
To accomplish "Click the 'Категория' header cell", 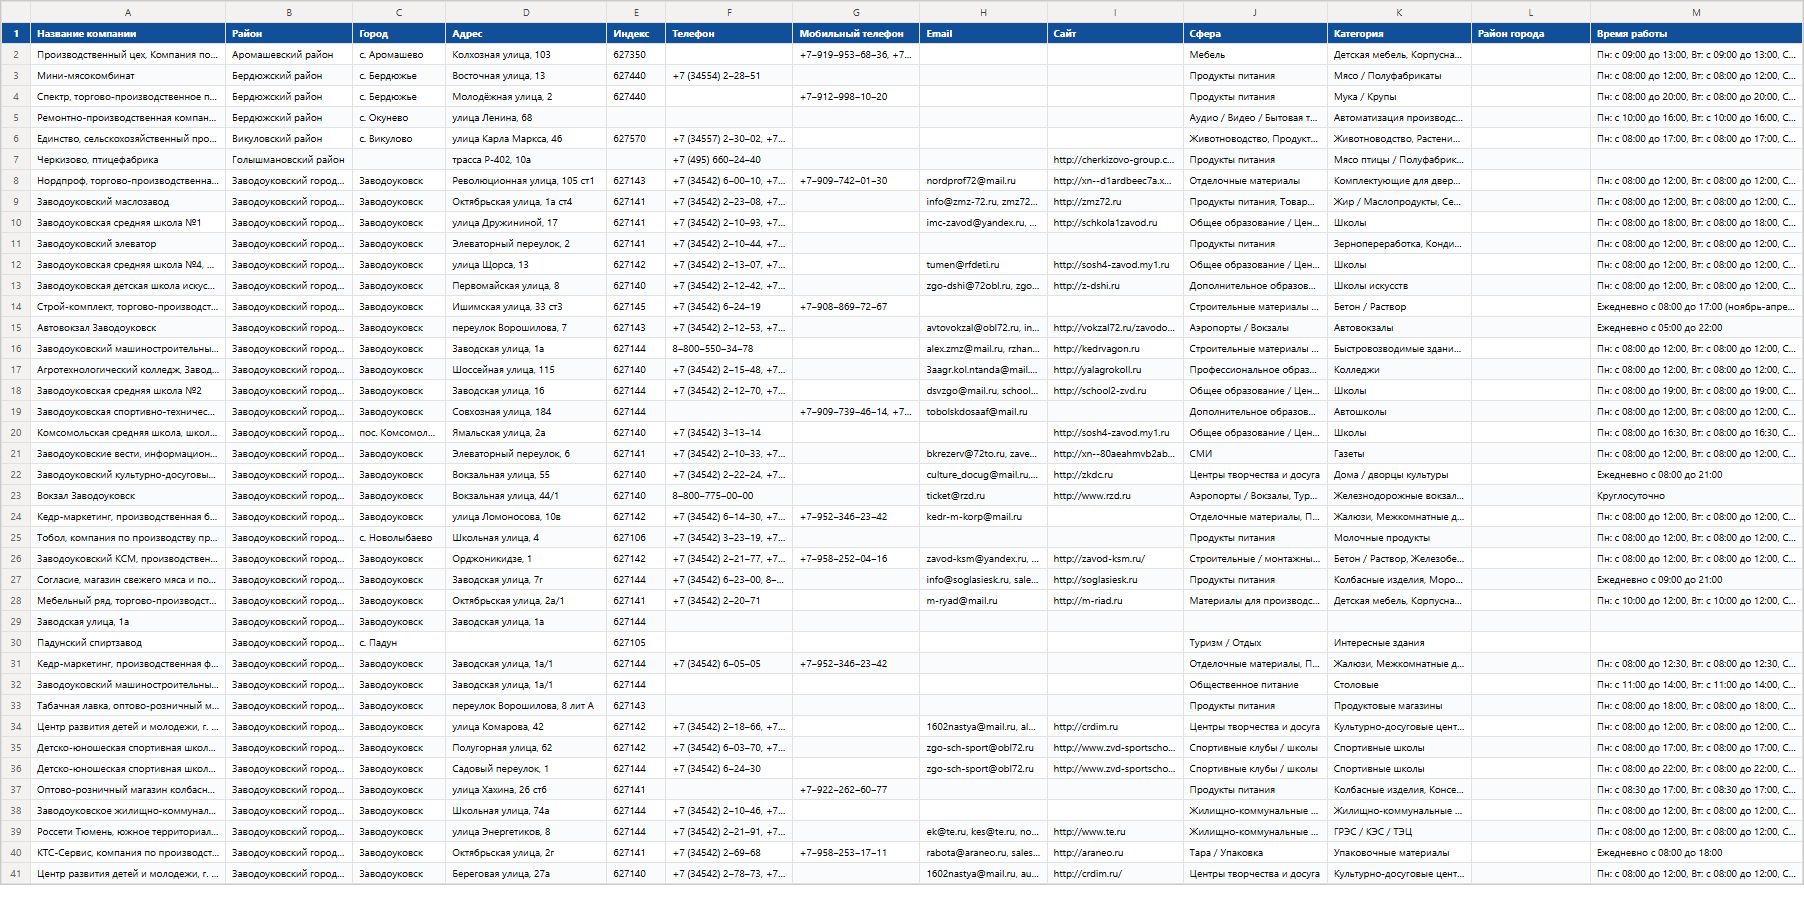I will 1399,34.
